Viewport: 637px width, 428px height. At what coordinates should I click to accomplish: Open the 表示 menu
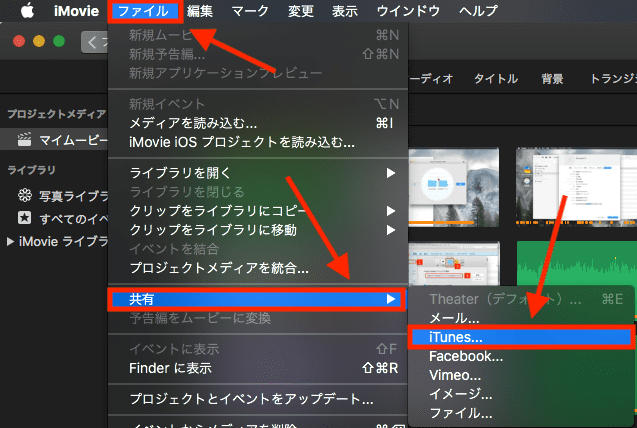click(x=345, y=11)
